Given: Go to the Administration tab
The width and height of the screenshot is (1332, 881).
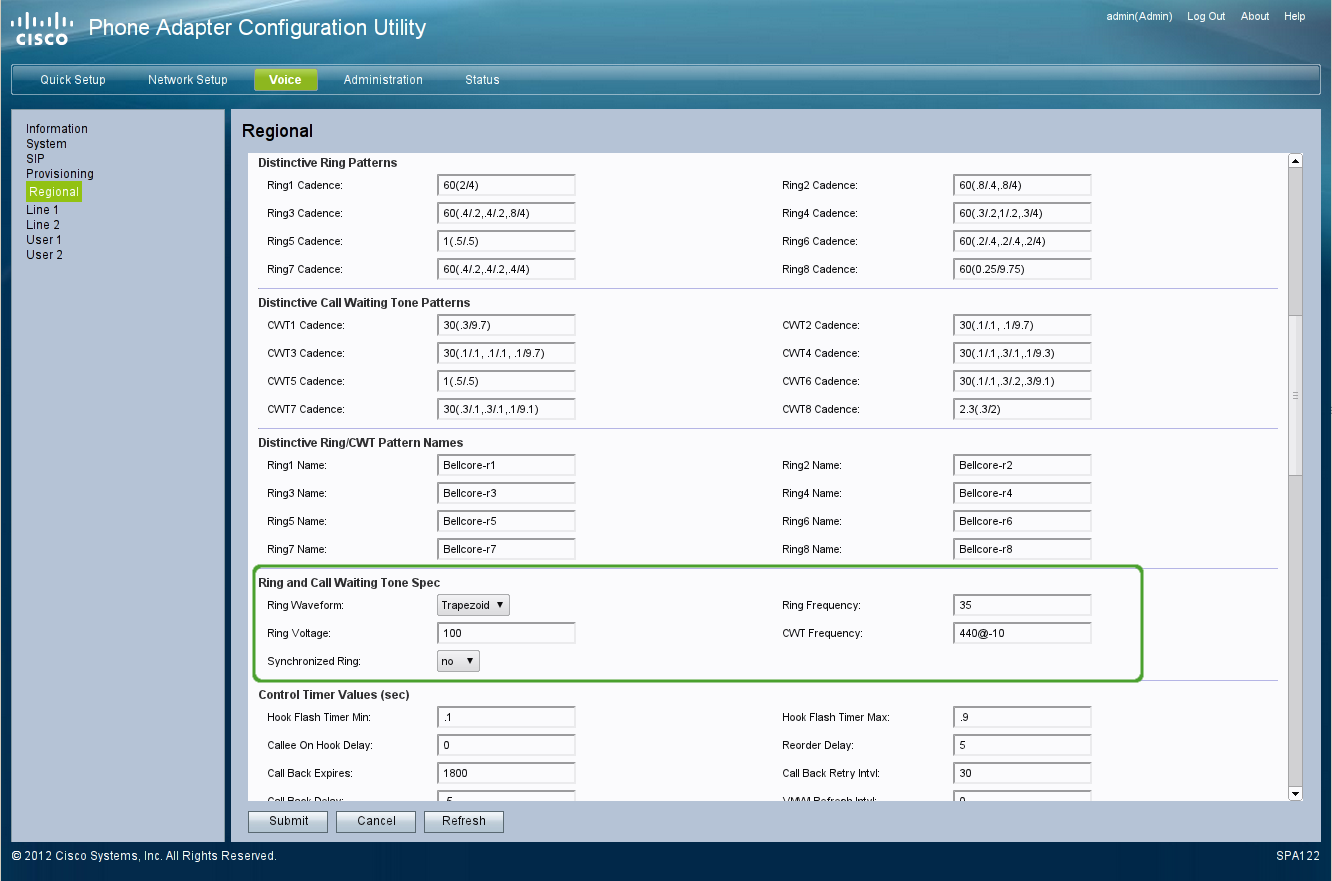Looking at the screenshot, I should click(383, 80).
